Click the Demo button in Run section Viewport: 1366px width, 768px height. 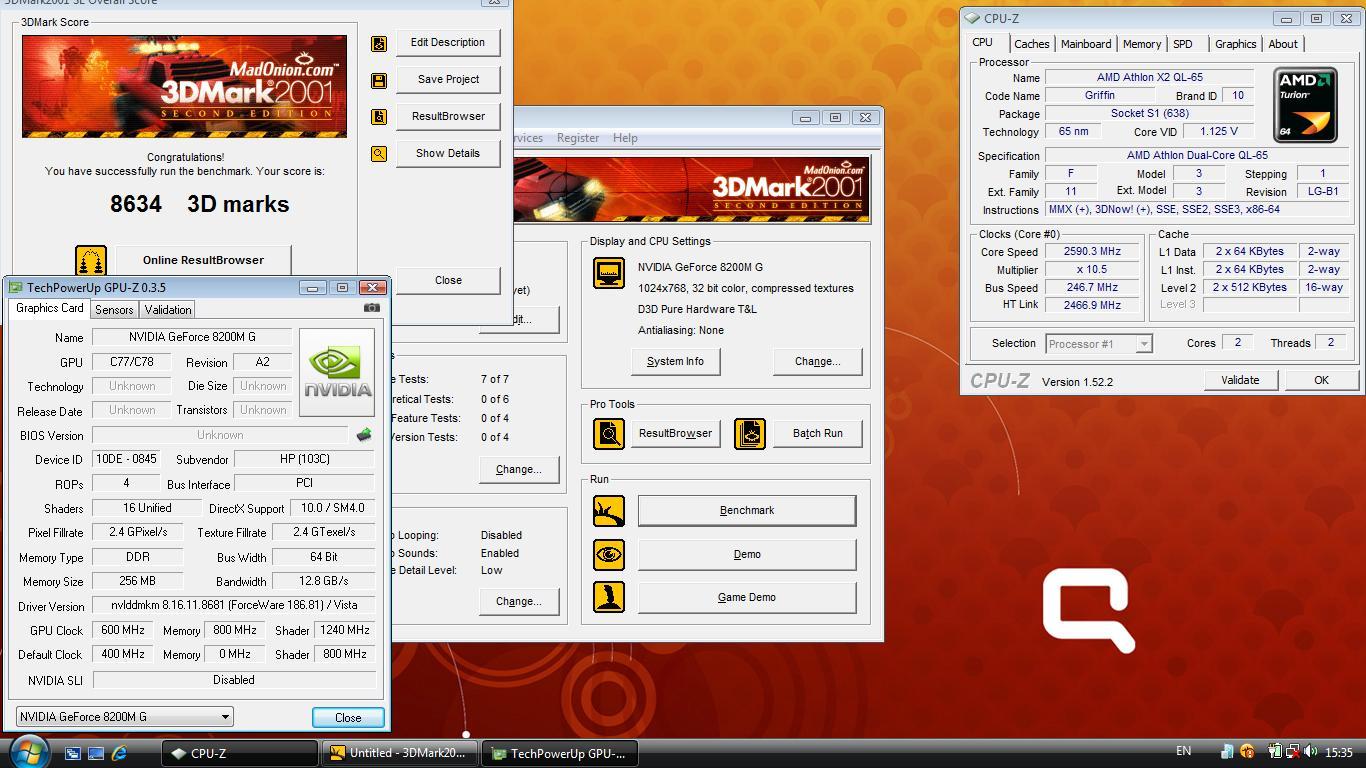(x=747, y=555)
